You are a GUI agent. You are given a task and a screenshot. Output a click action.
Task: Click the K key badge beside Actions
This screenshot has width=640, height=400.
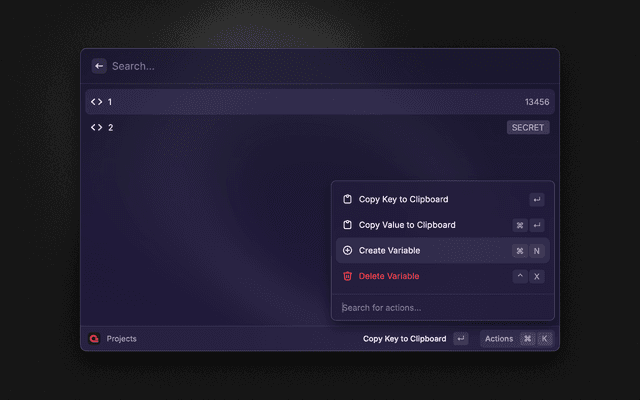tap(545, 339)
